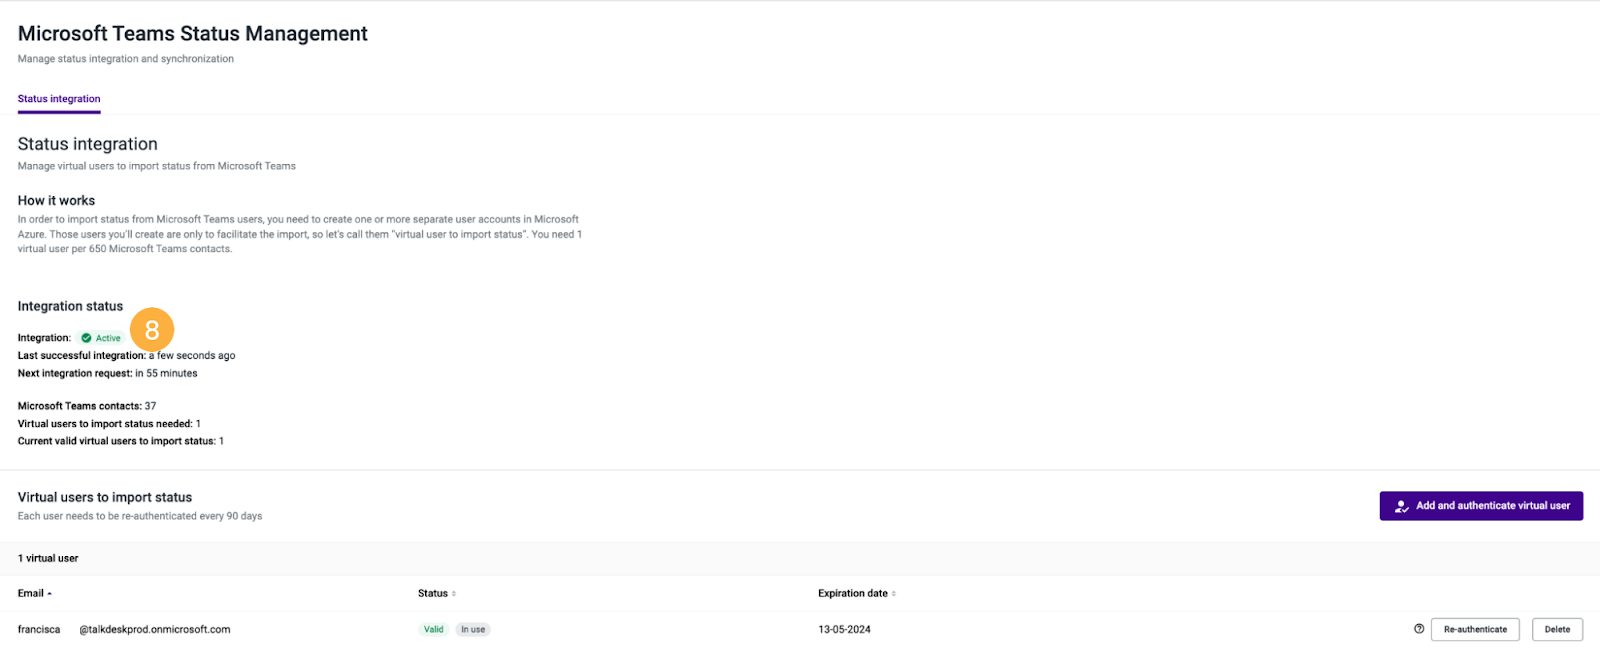The width and height of the screenshot is (1600, 660).
Task: Click the green Active integration badge
Action: point(101,338)
